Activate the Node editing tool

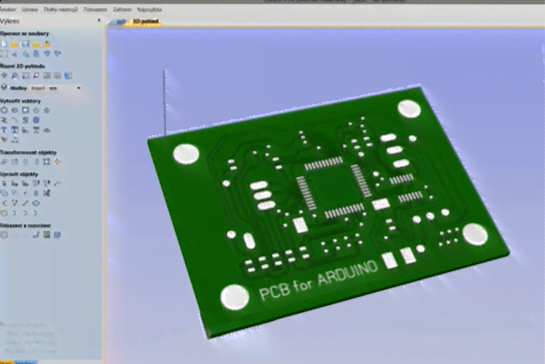(15, 183)
